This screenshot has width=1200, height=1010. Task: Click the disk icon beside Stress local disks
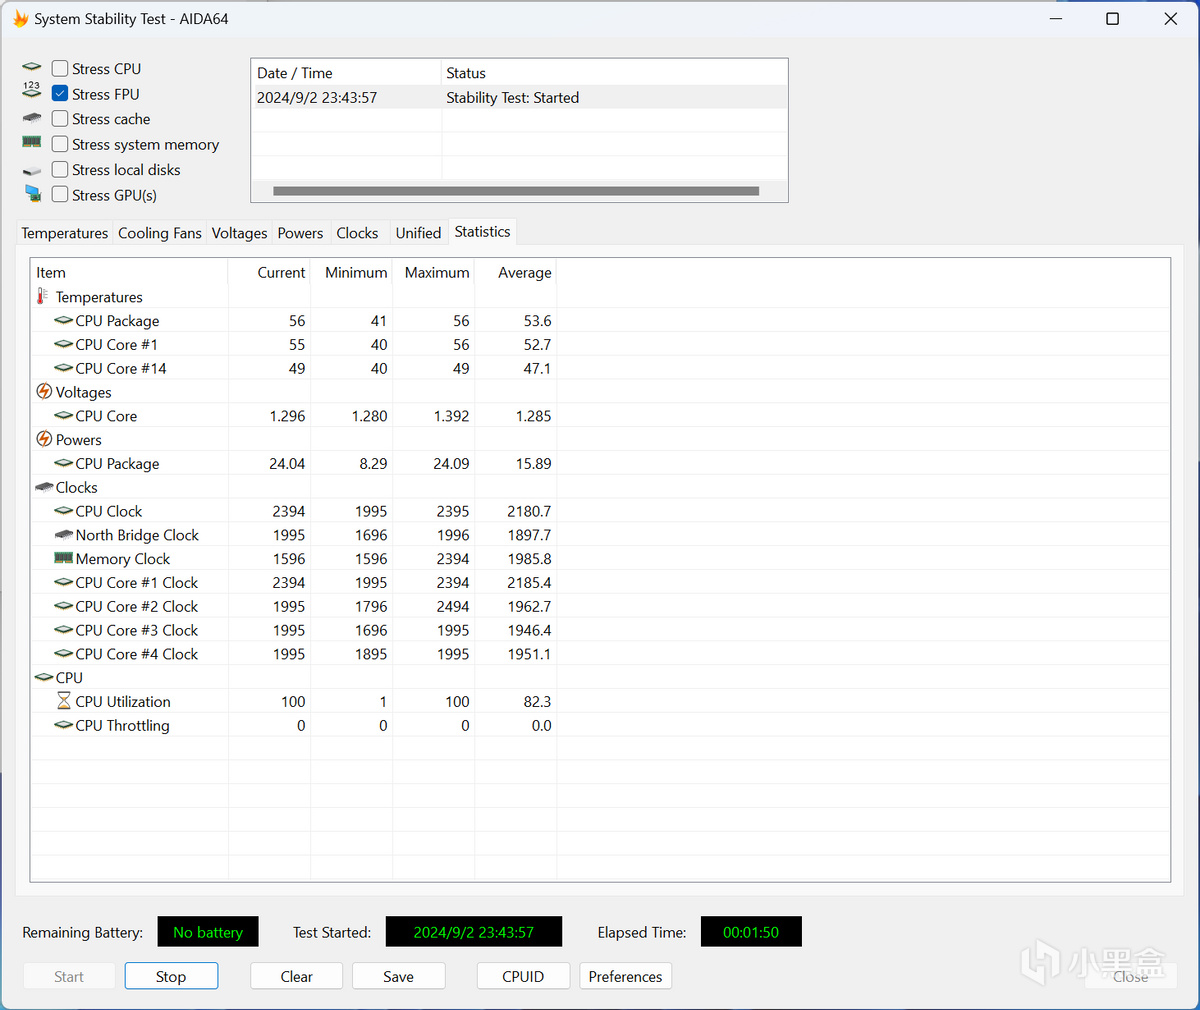[32, 171]
